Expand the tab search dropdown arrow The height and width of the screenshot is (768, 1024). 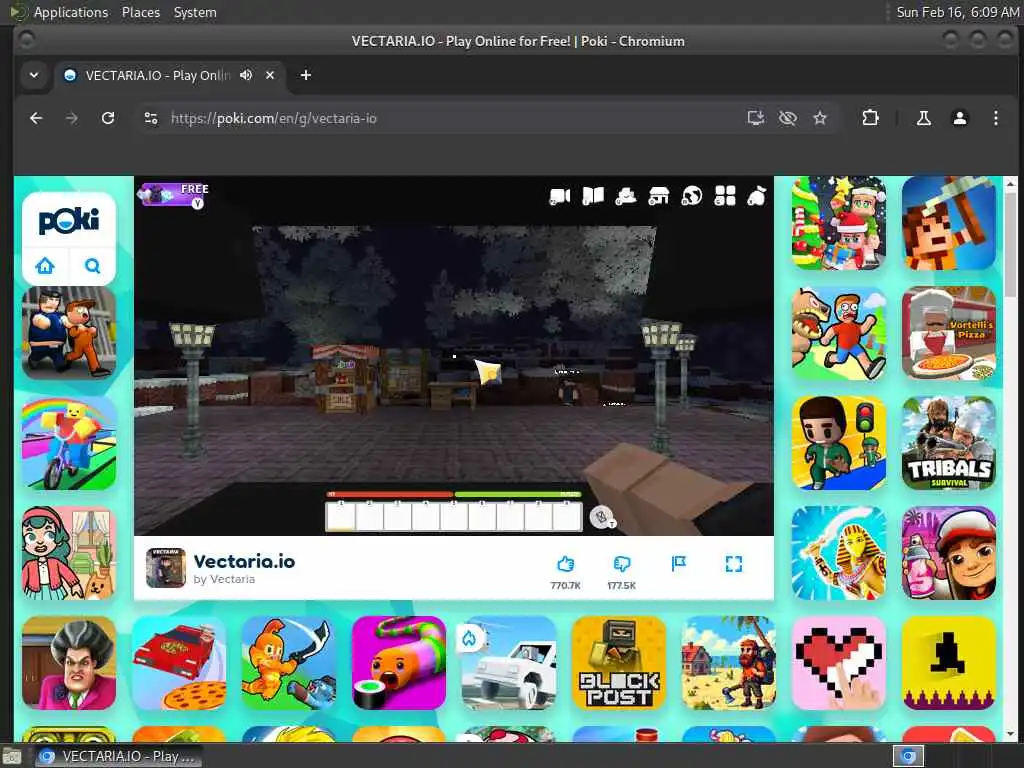(x=34, y=75)
